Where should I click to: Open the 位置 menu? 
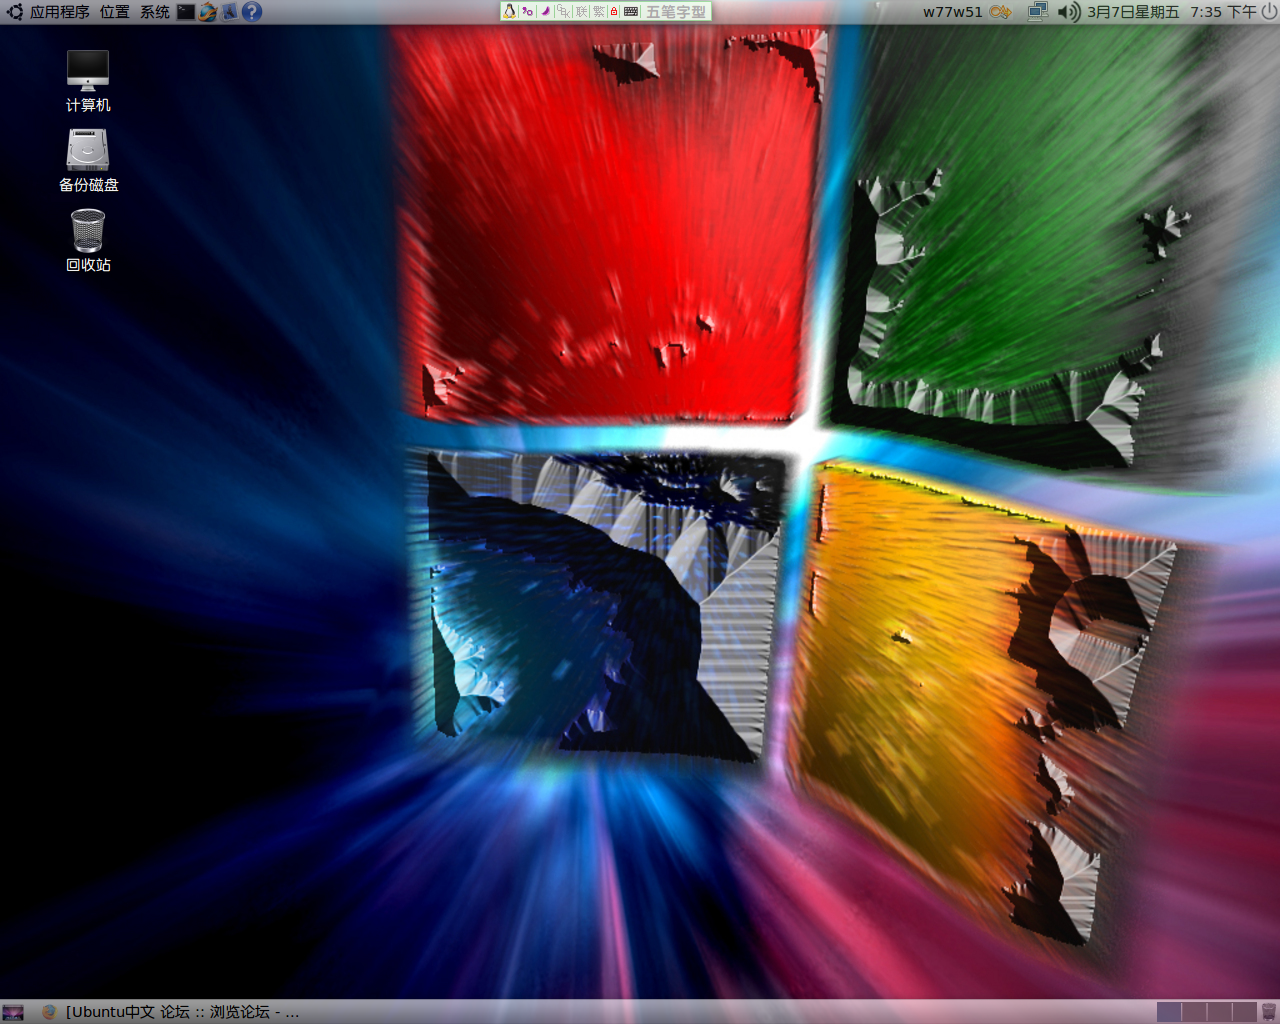coord(114,12)
